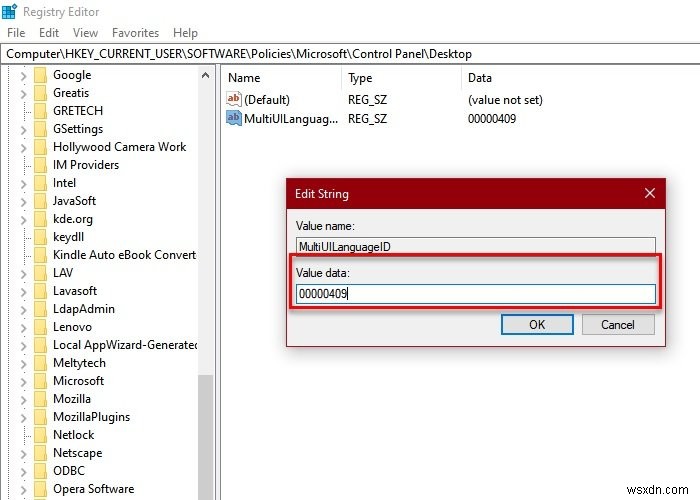Click the keydll folder icon
700x500 pixels.
[x=40, y=237]
